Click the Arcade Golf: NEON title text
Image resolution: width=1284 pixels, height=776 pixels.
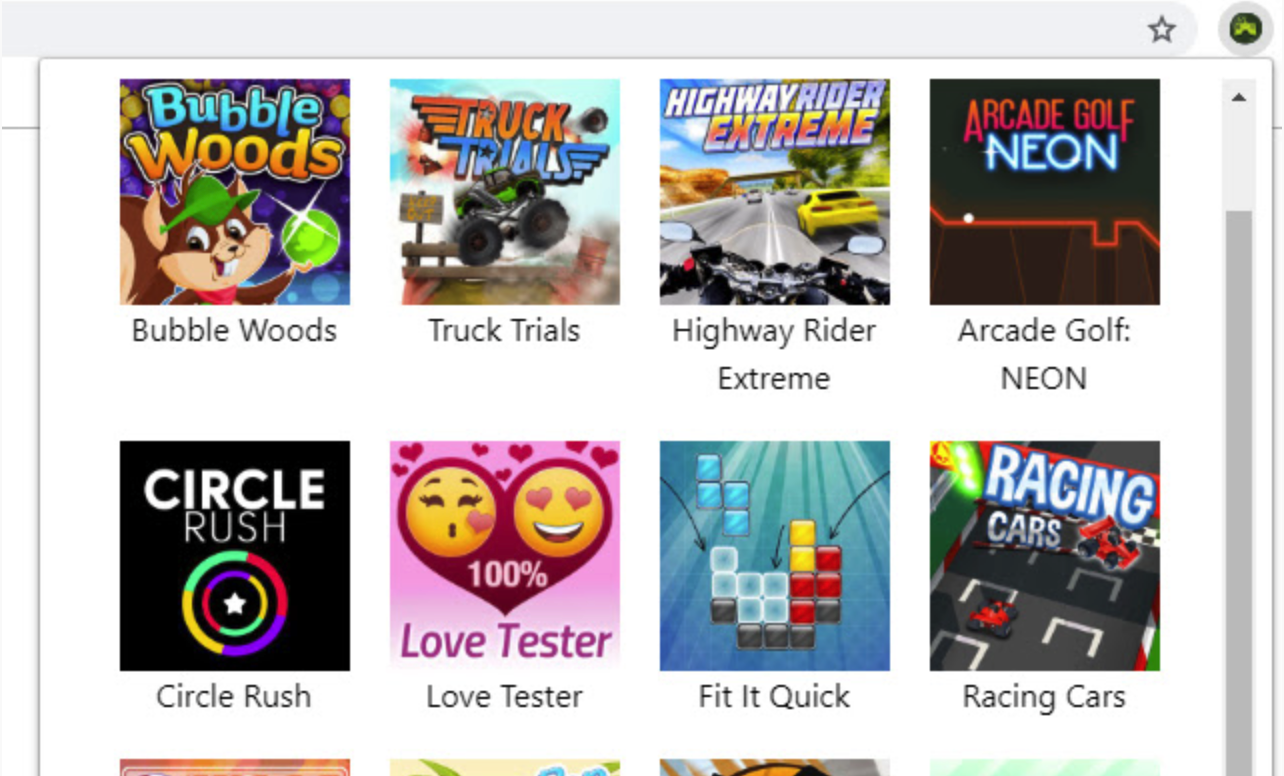click(x=1044, y=354)
